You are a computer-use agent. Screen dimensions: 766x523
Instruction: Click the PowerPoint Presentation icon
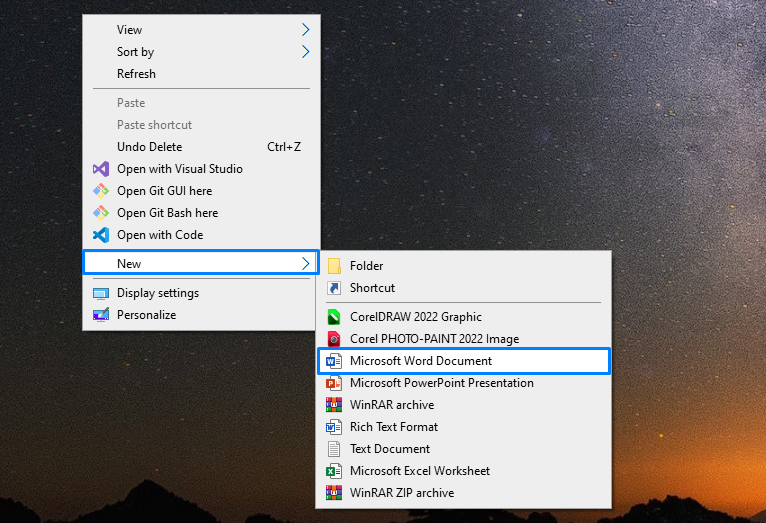click(x=334, y=383)
